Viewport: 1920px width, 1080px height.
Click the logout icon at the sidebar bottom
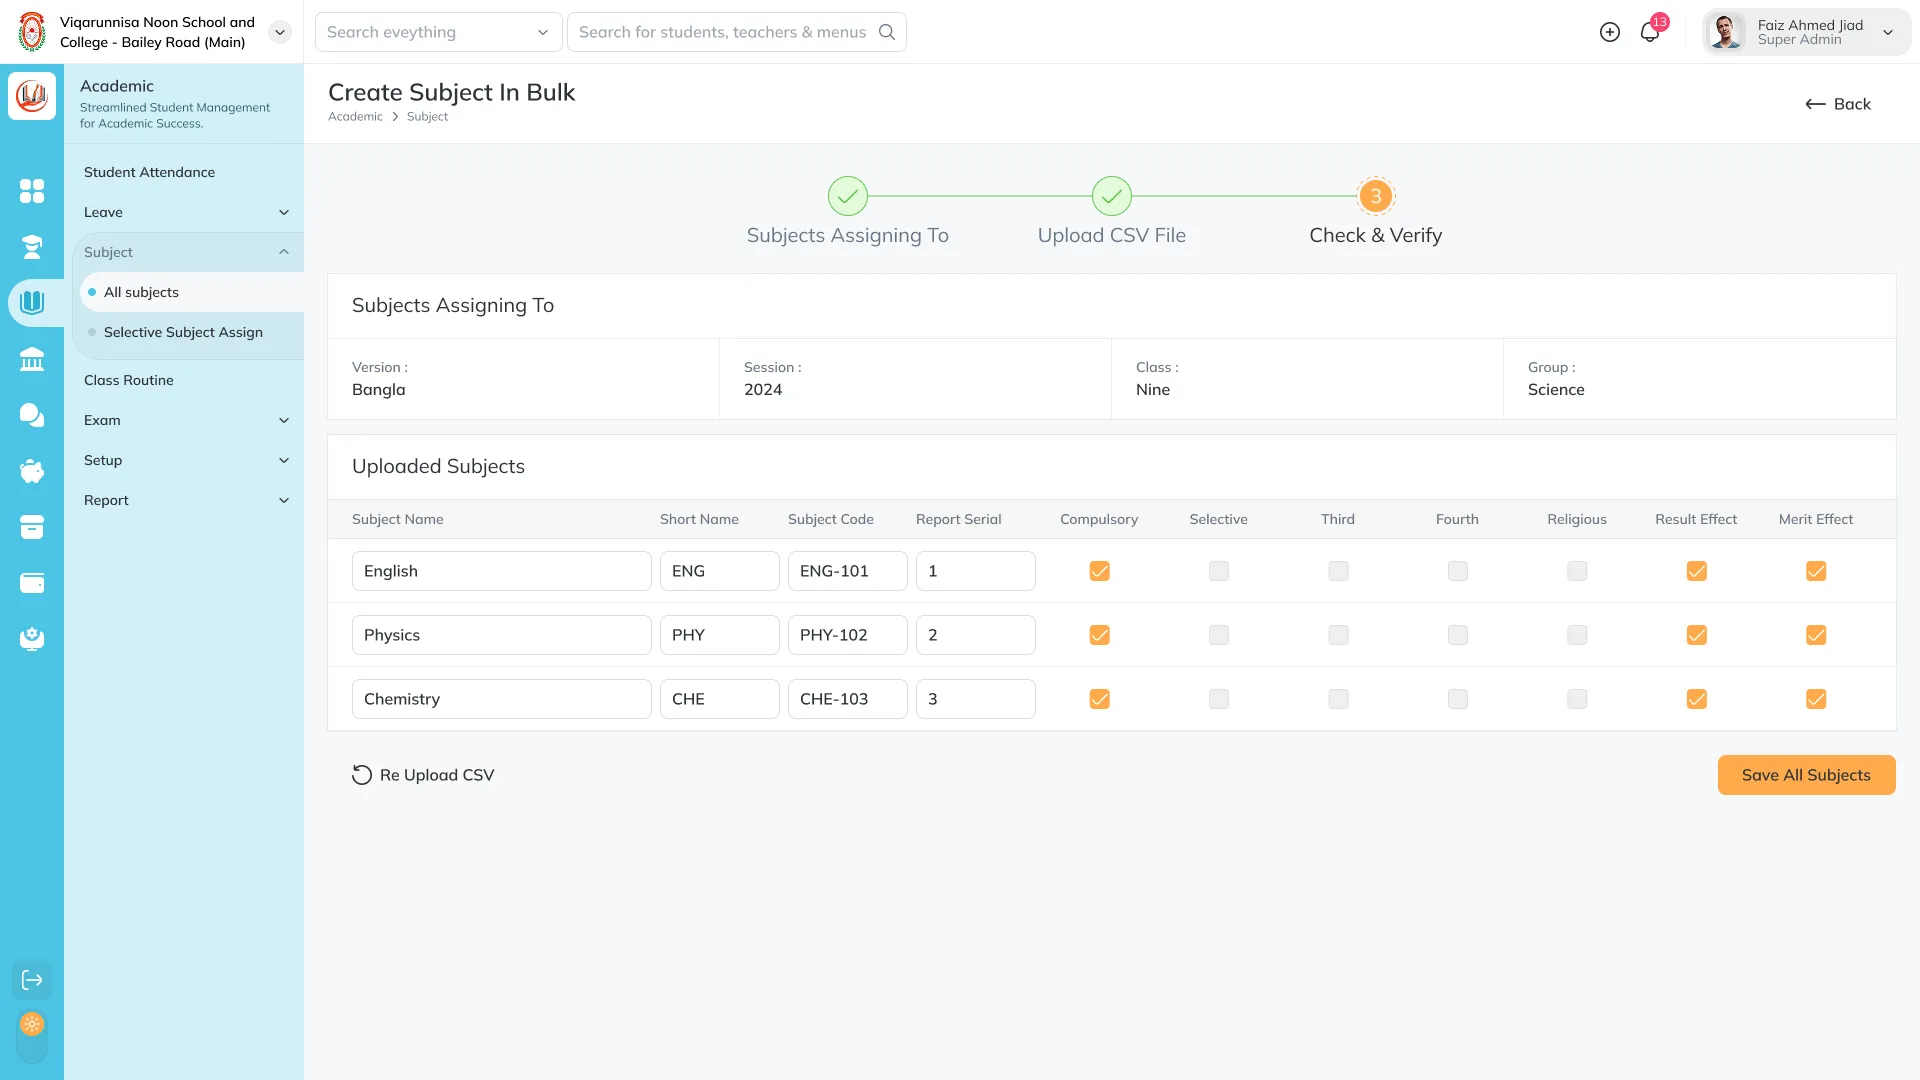(32, 980)
